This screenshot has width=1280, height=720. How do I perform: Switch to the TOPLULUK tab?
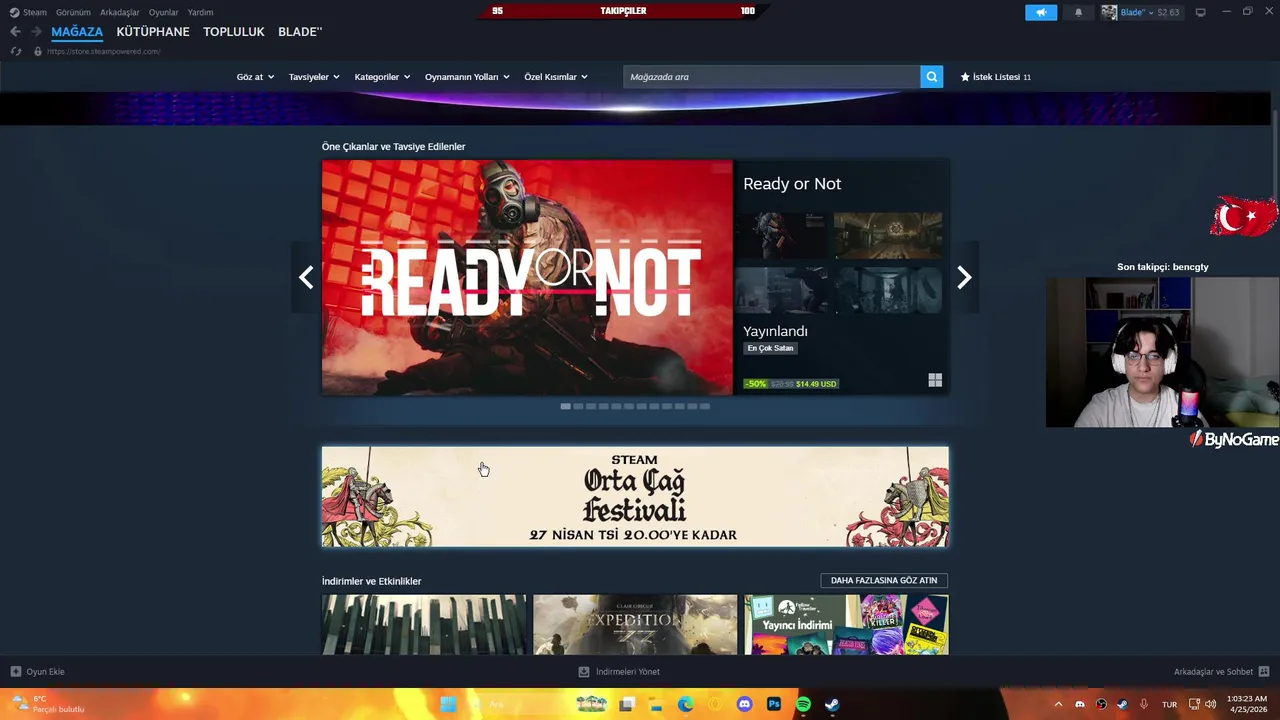[x=234, y=32]
